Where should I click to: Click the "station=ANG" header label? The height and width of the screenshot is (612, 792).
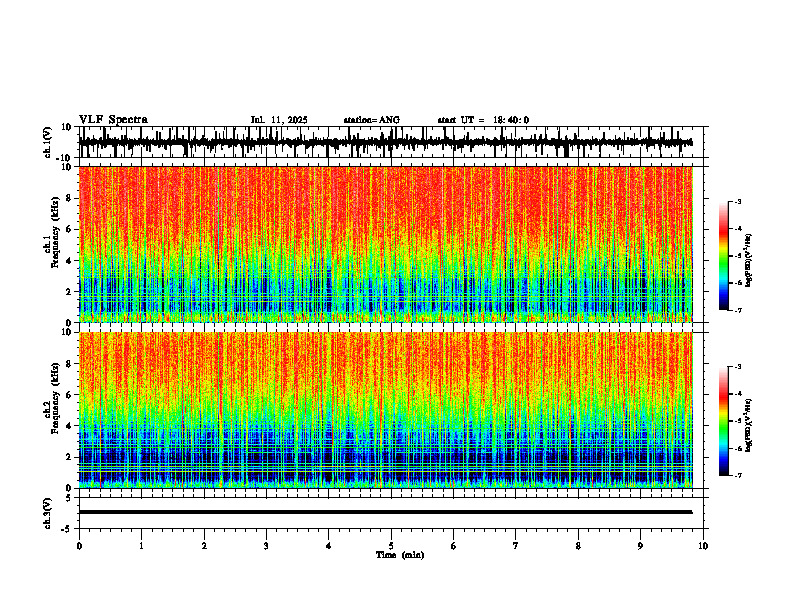(372, 120)
